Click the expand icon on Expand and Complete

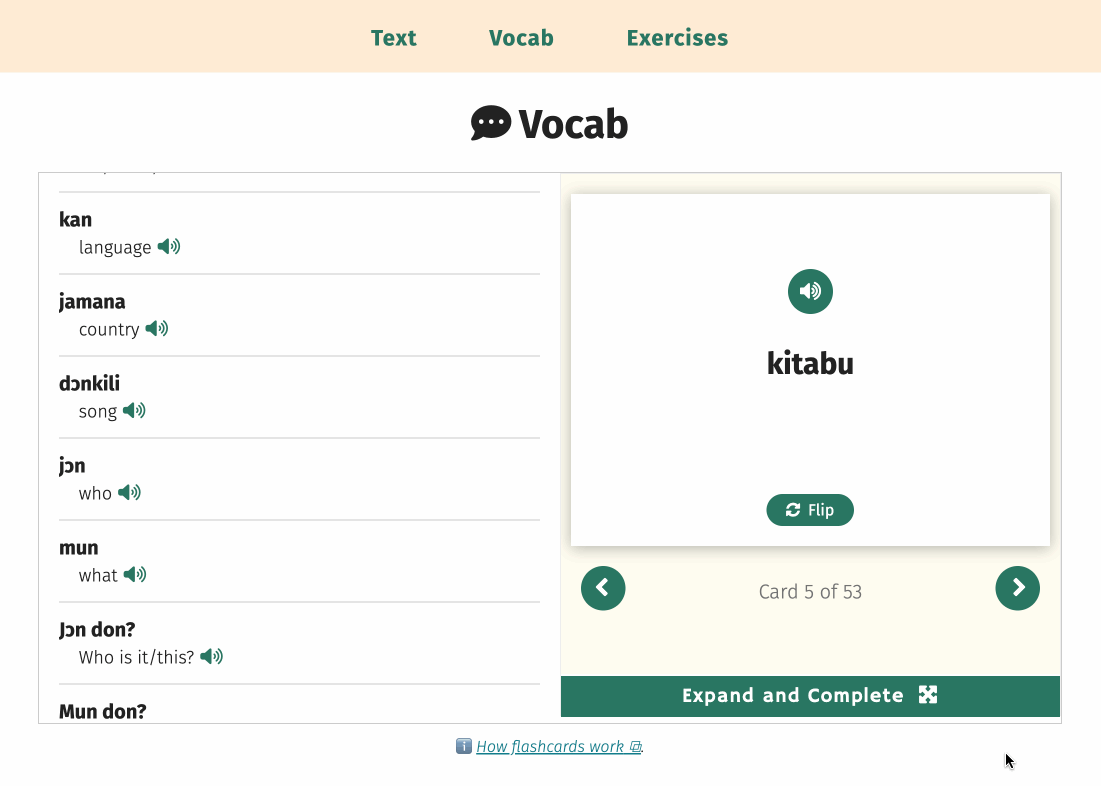click(928, 695)
